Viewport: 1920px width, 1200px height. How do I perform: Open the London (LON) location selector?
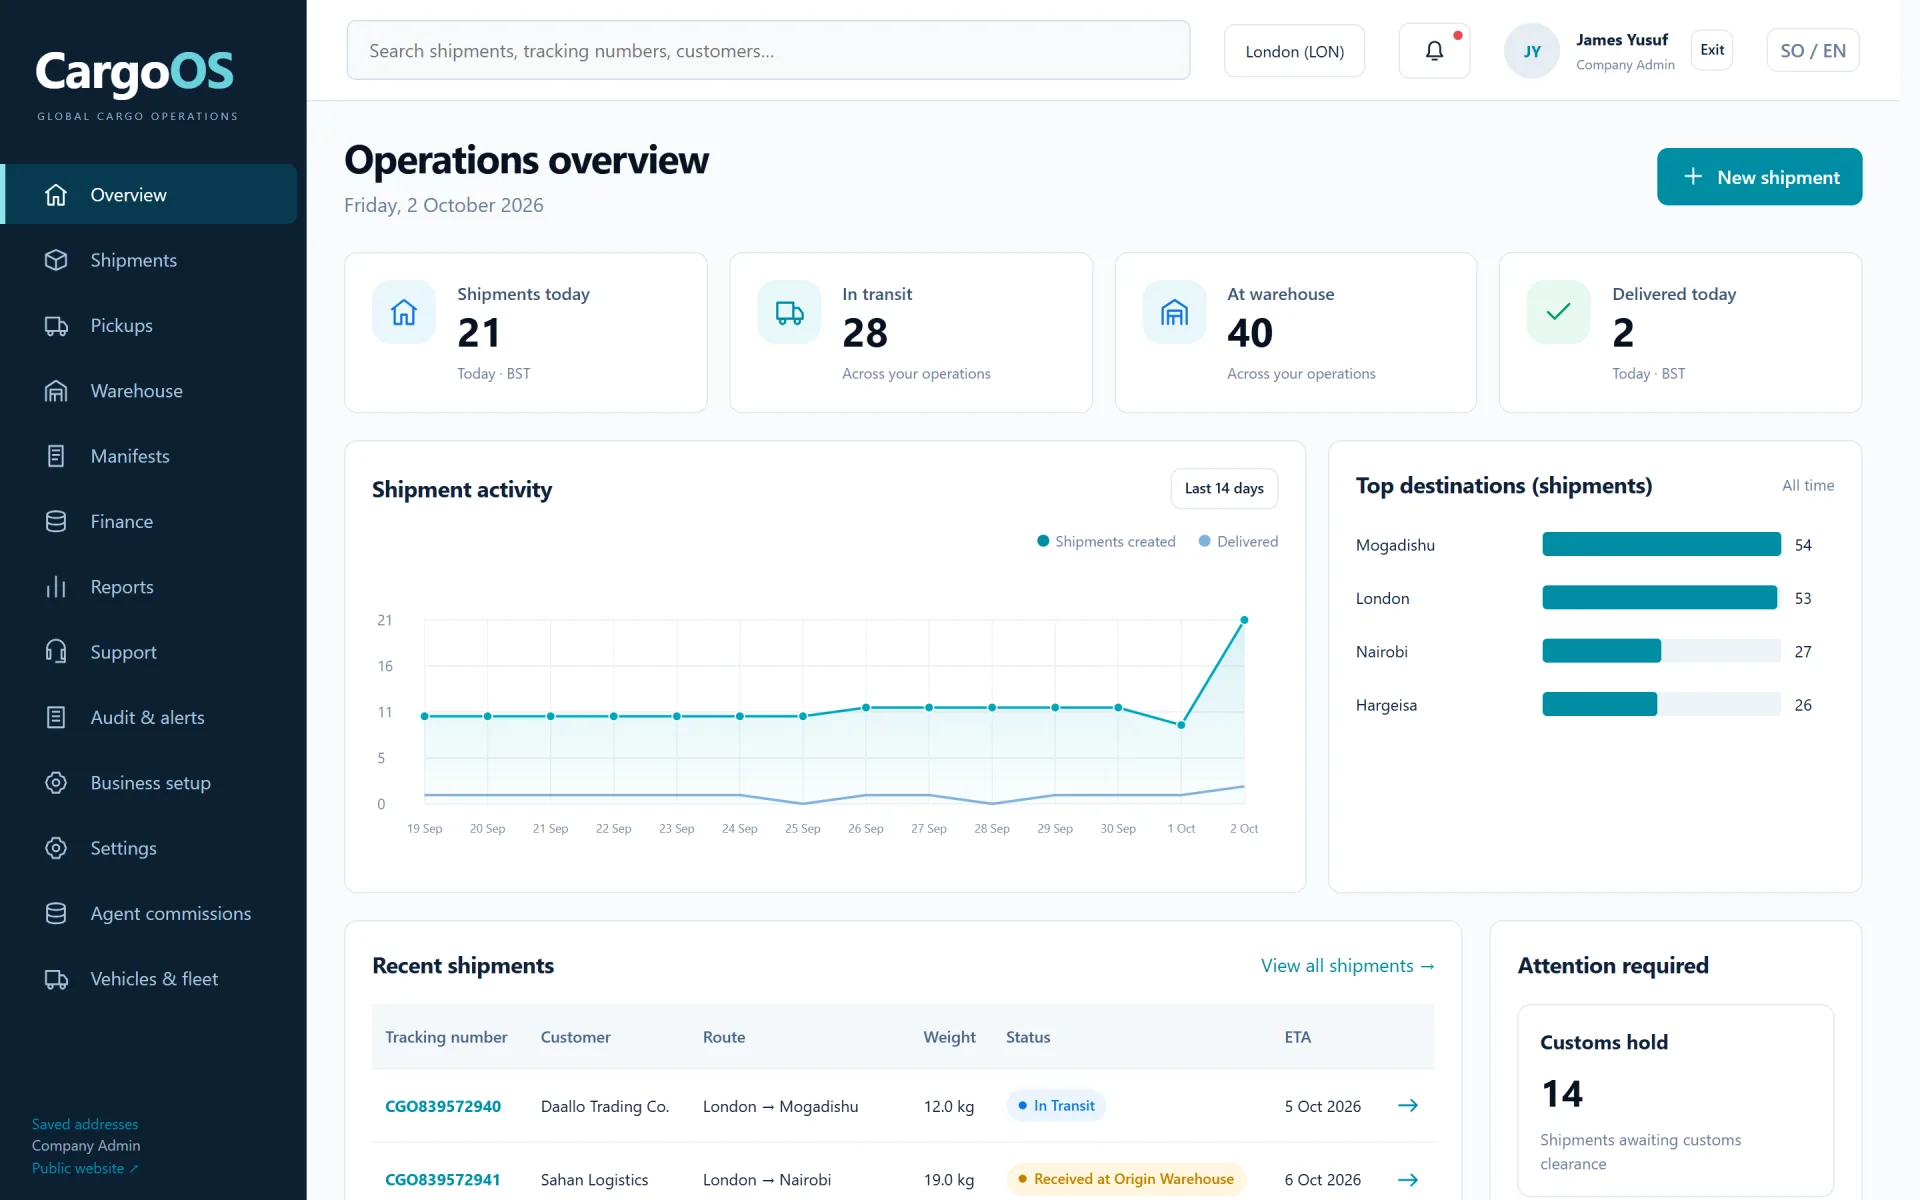pyautogui.click(x=1294, y=51)
